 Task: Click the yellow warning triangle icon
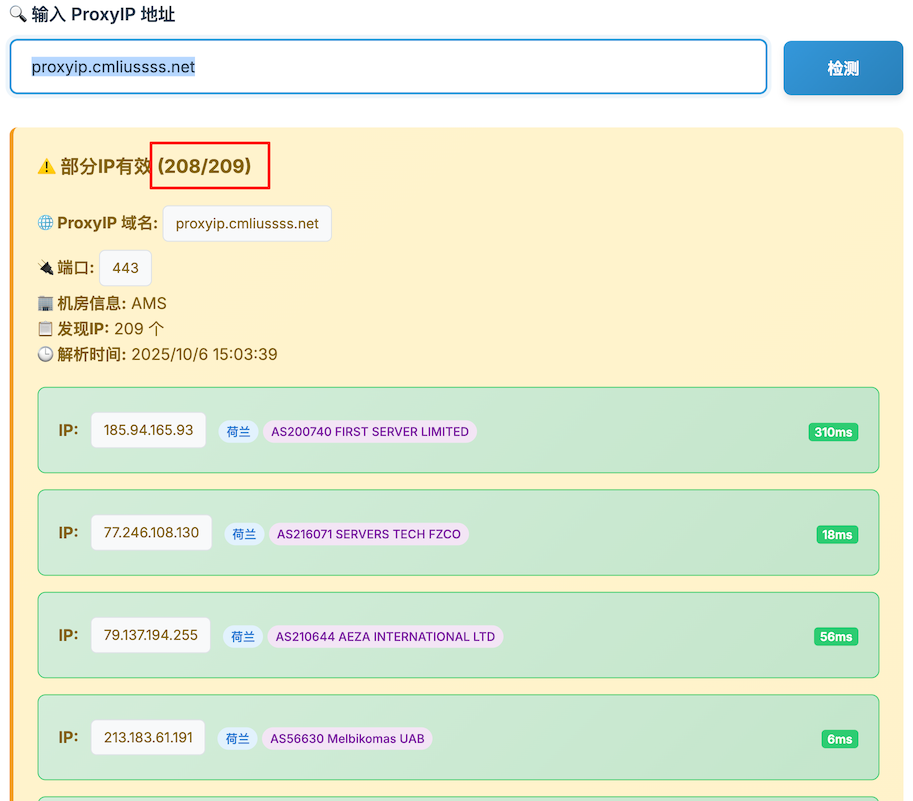click(46, 167)
